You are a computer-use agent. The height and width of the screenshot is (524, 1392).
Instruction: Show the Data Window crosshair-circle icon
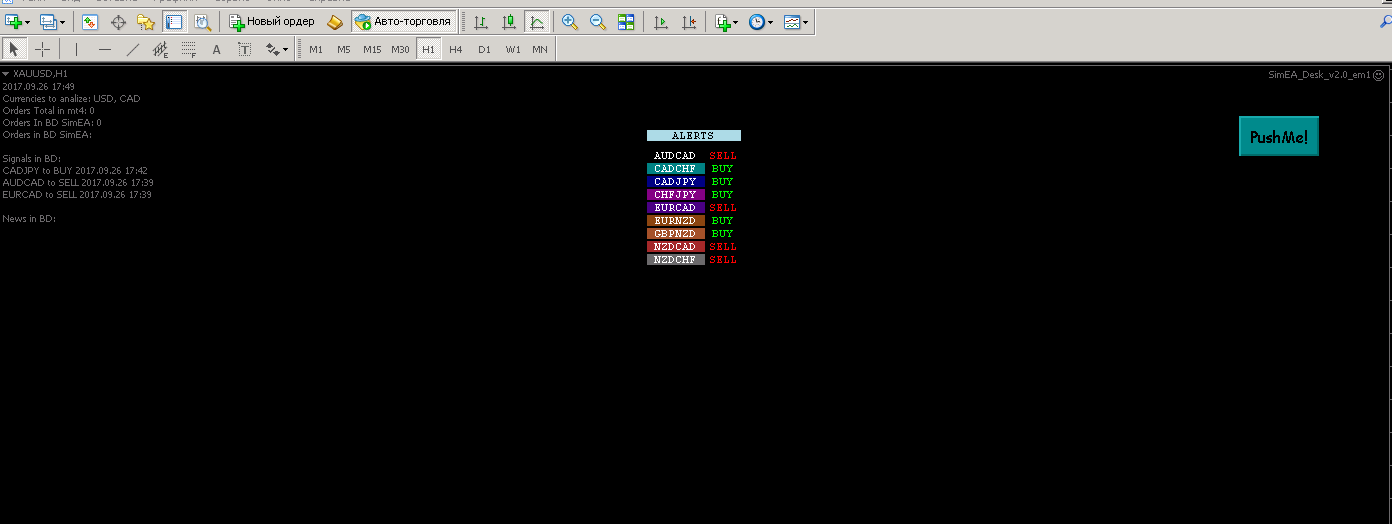(x=118, y=21)
